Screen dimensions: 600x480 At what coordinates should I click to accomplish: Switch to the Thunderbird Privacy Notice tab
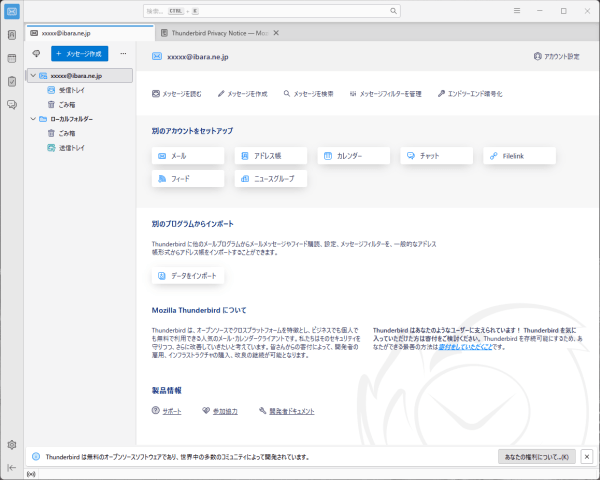pyautogui.click(x=214, y=33)
